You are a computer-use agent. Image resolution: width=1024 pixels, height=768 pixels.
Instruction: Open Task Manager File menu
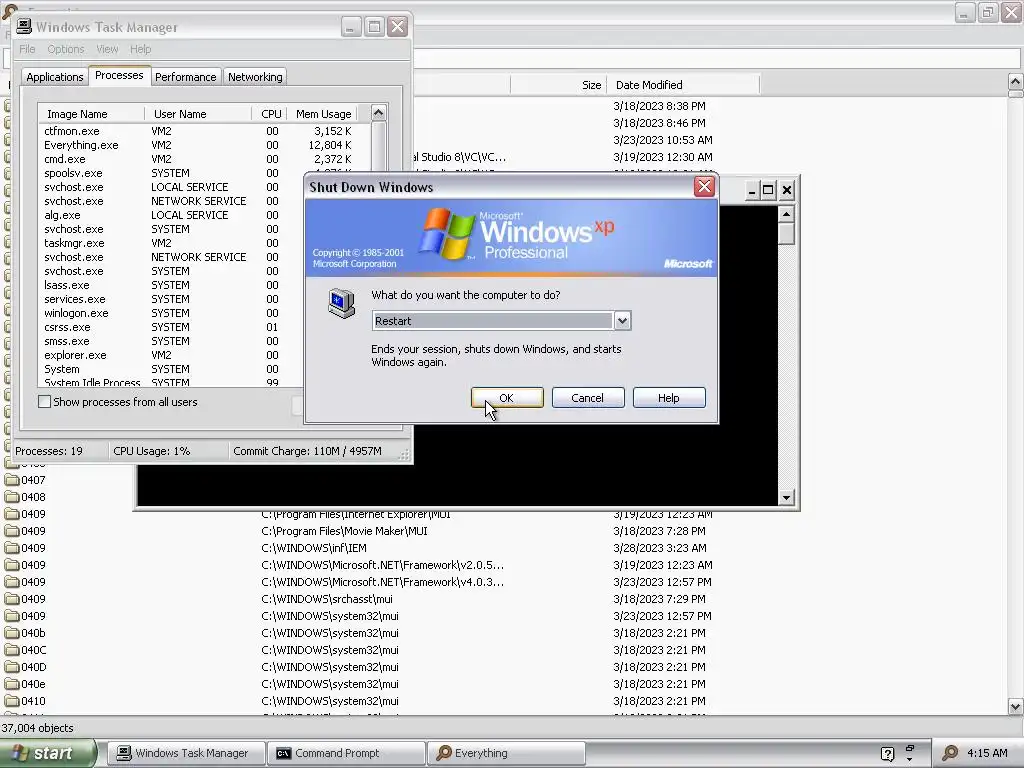[27, 49]
